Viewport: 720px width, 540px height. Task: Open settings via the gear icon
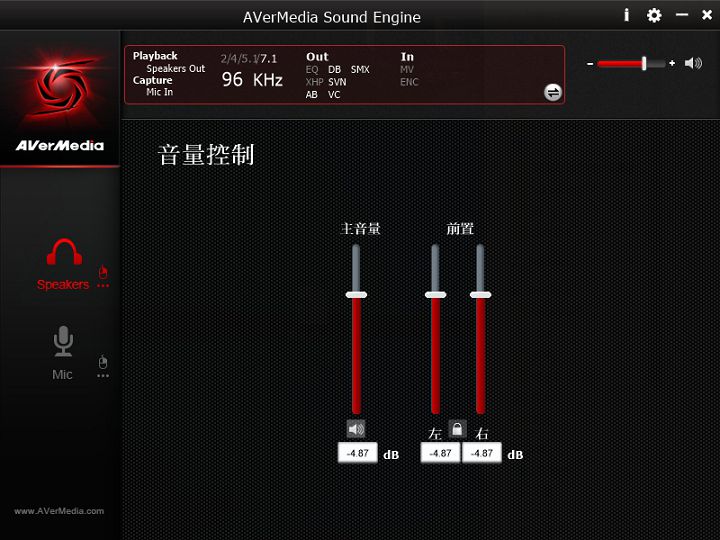click(654, 15)
